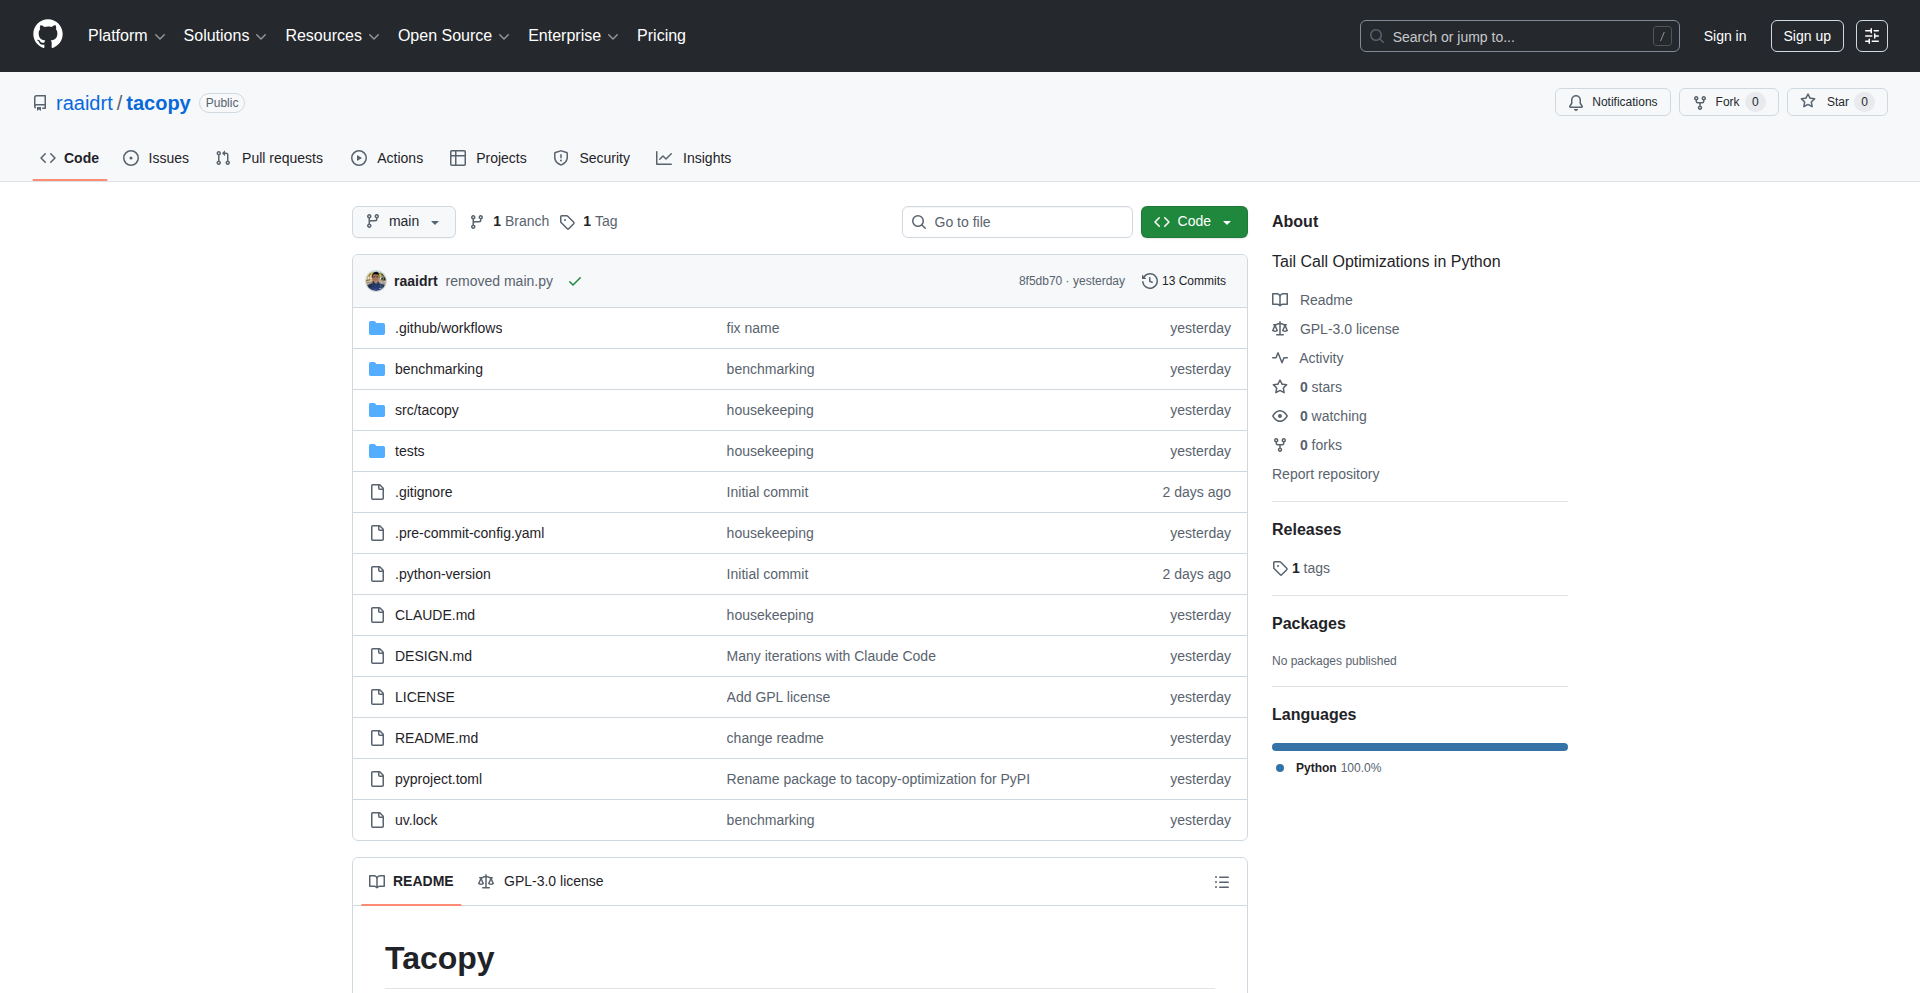The image size is (1920, 993).
Task: Click the Python language bar
Action: point(1419,747)
